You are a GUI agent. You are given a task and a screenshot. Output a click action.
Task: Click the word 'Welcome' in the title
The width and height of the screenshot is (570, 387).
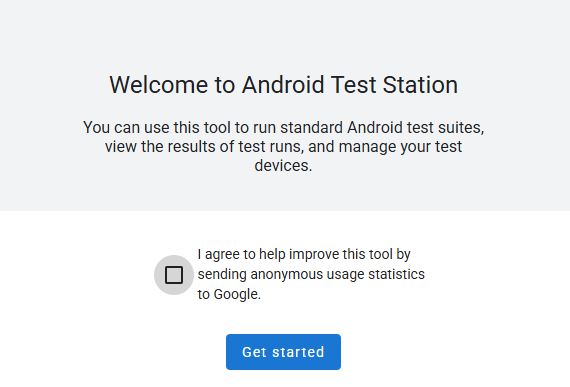(158, 85)
